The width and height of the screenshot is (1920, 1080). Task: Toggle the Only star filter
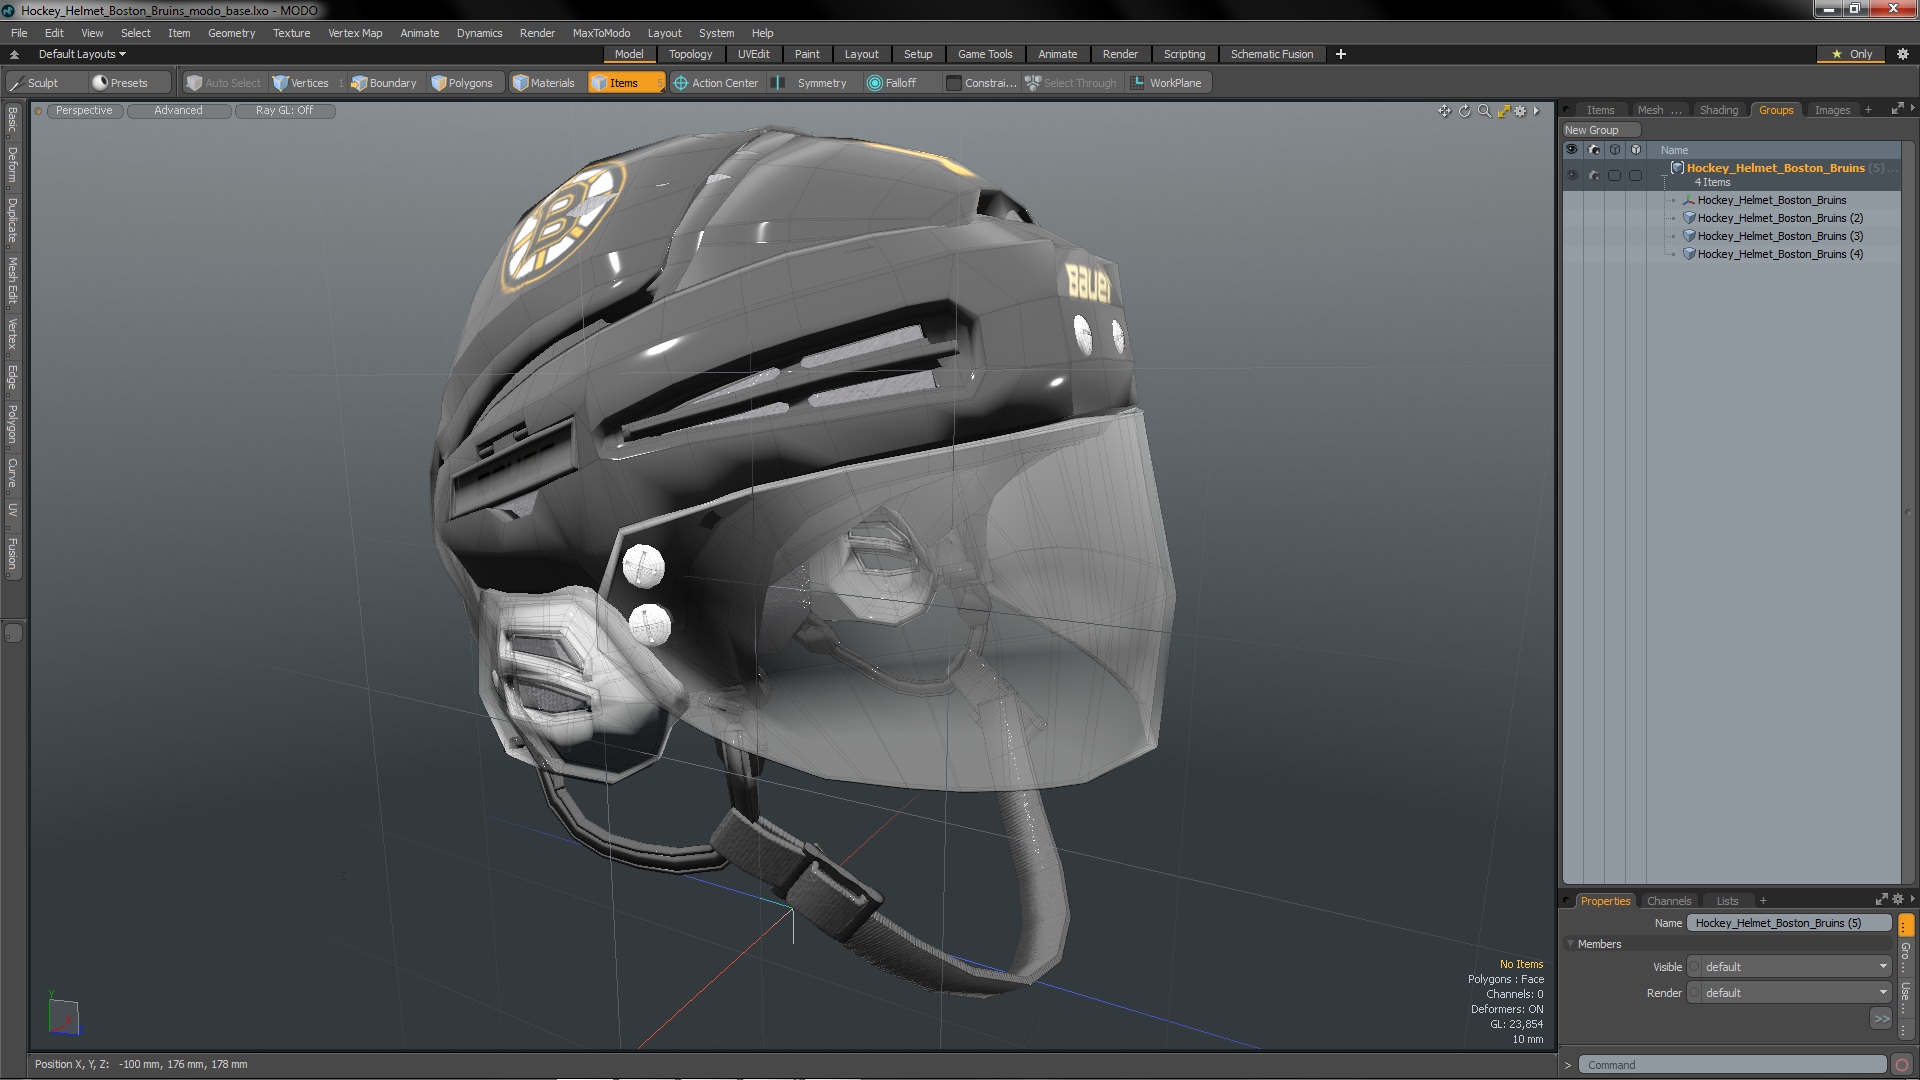pyautogui.click(x=1851, y=54)
